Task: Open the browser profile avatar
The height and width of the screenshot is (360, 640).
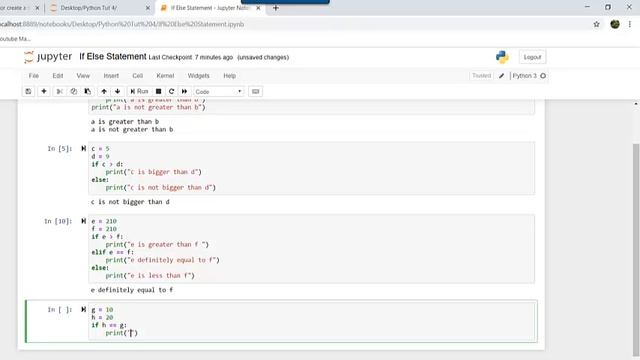Action: coord(615,24)
